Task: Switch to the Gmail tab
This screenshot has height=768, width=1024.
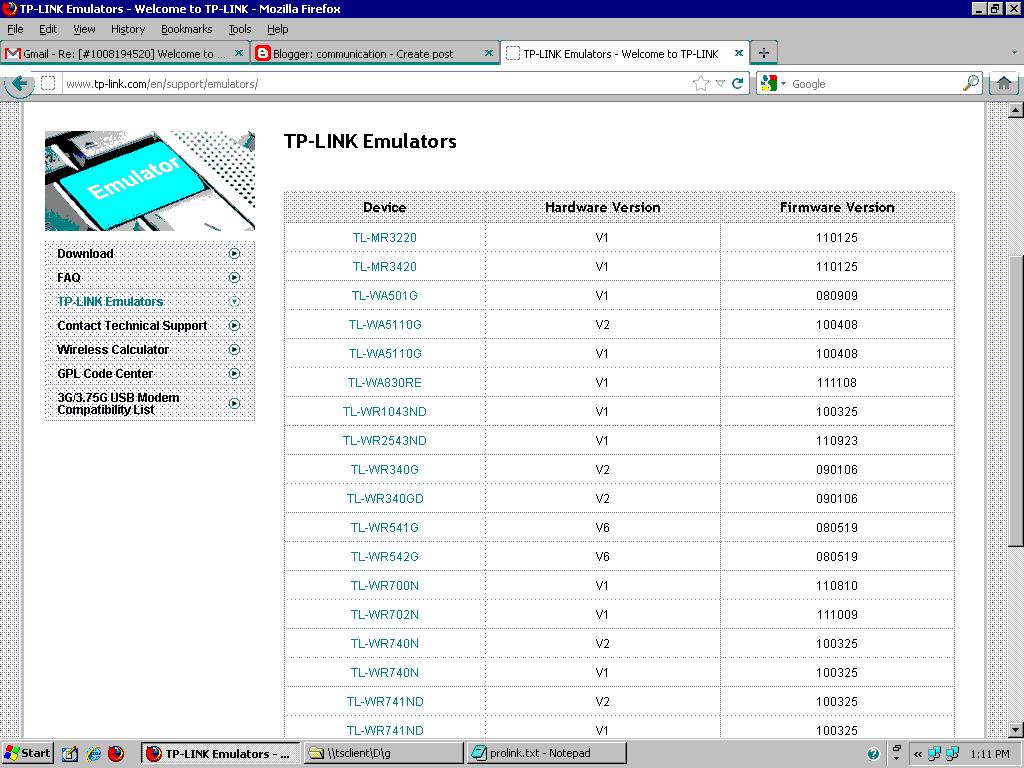Action: pos(124,54)
